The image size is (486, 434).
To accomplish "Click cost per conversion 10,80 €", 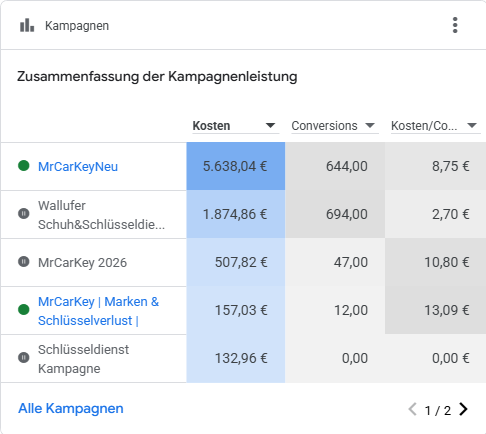I will (x=447, y=262).
